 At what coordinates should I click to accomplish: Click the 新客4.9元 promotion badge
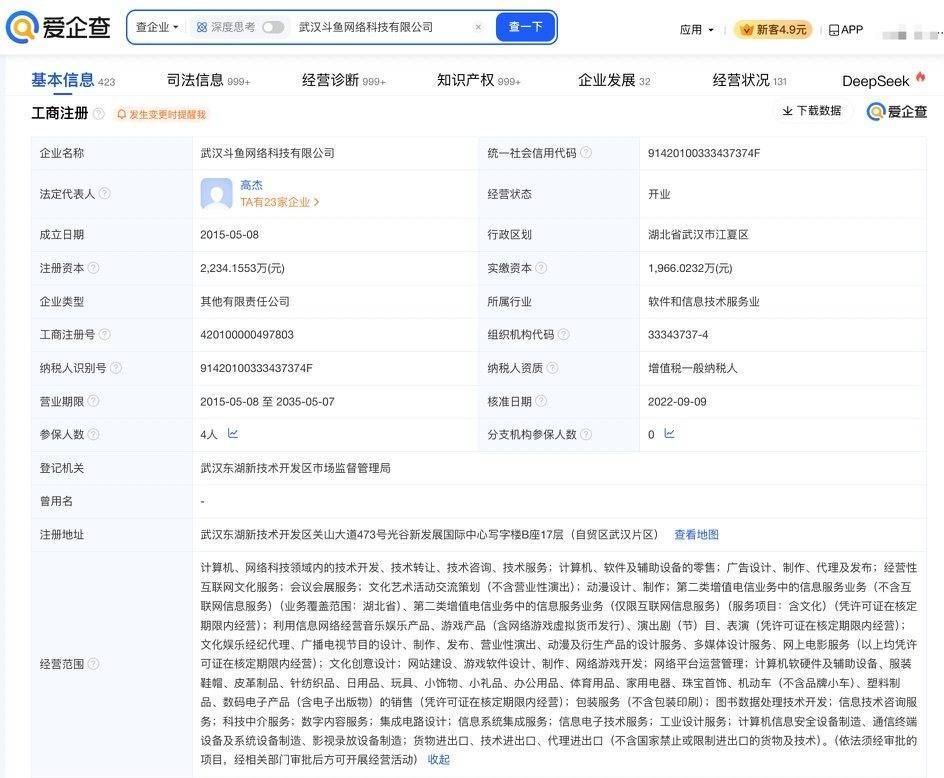pos(772,30)
